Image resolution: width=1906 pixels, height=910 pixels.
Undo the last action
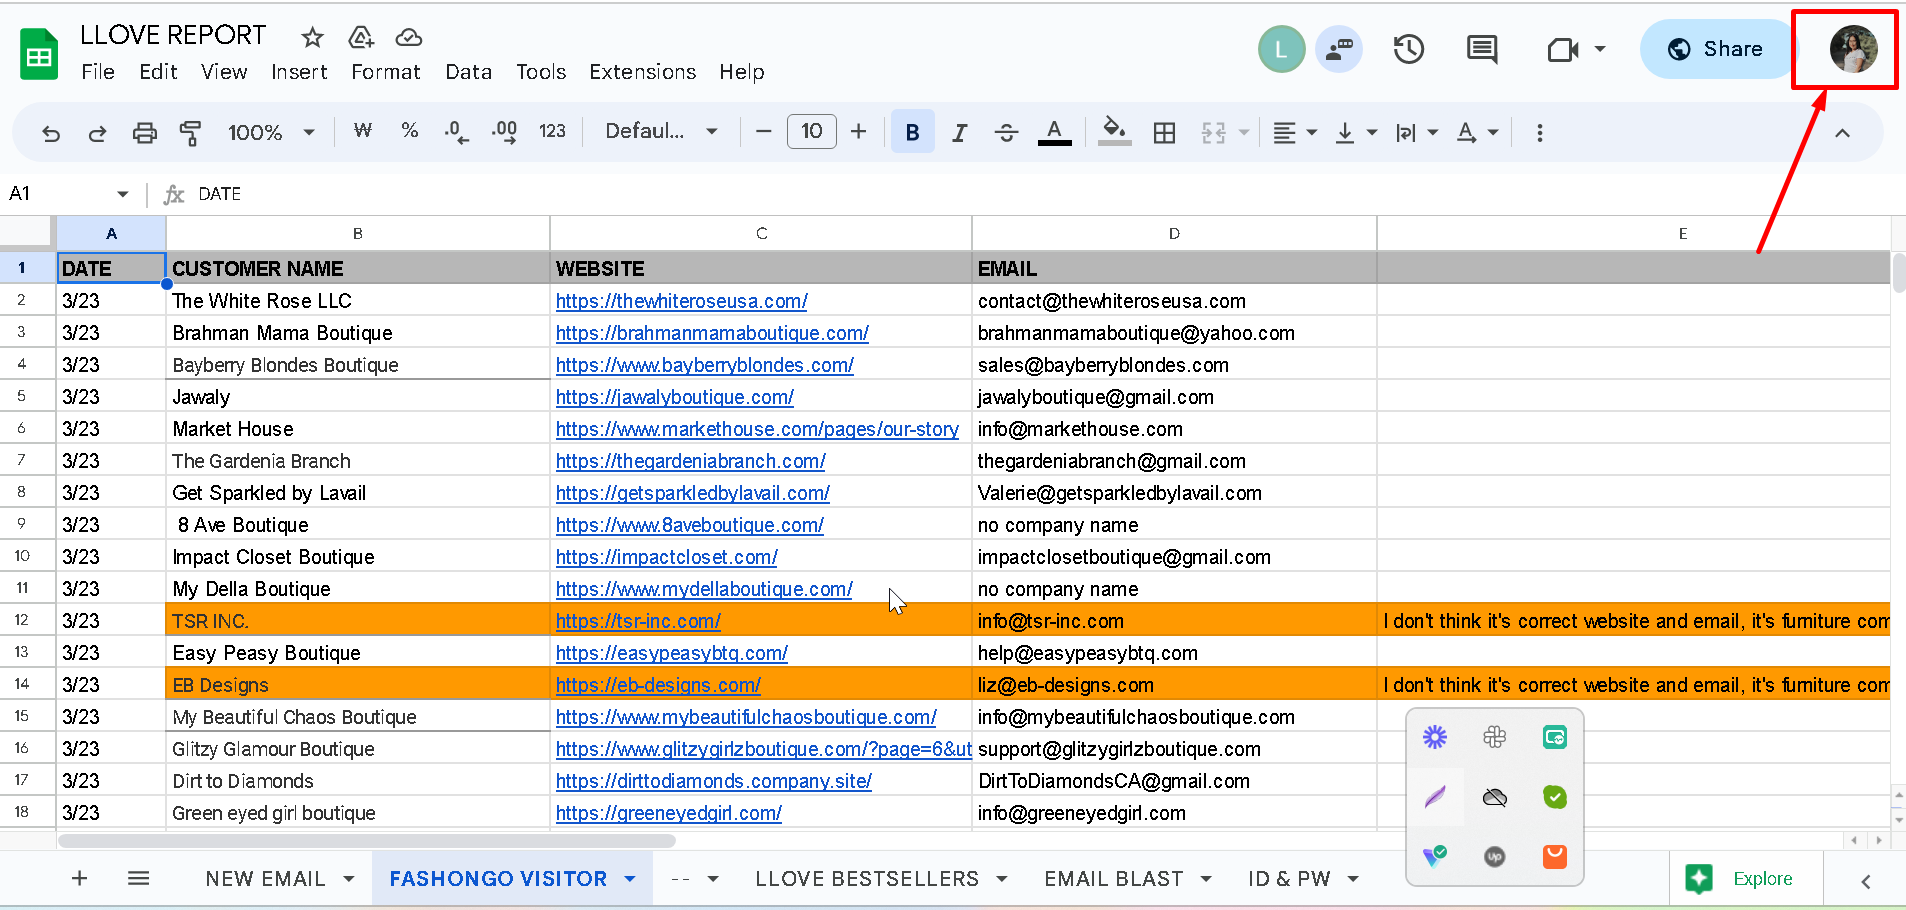click(x=51, y=133)
